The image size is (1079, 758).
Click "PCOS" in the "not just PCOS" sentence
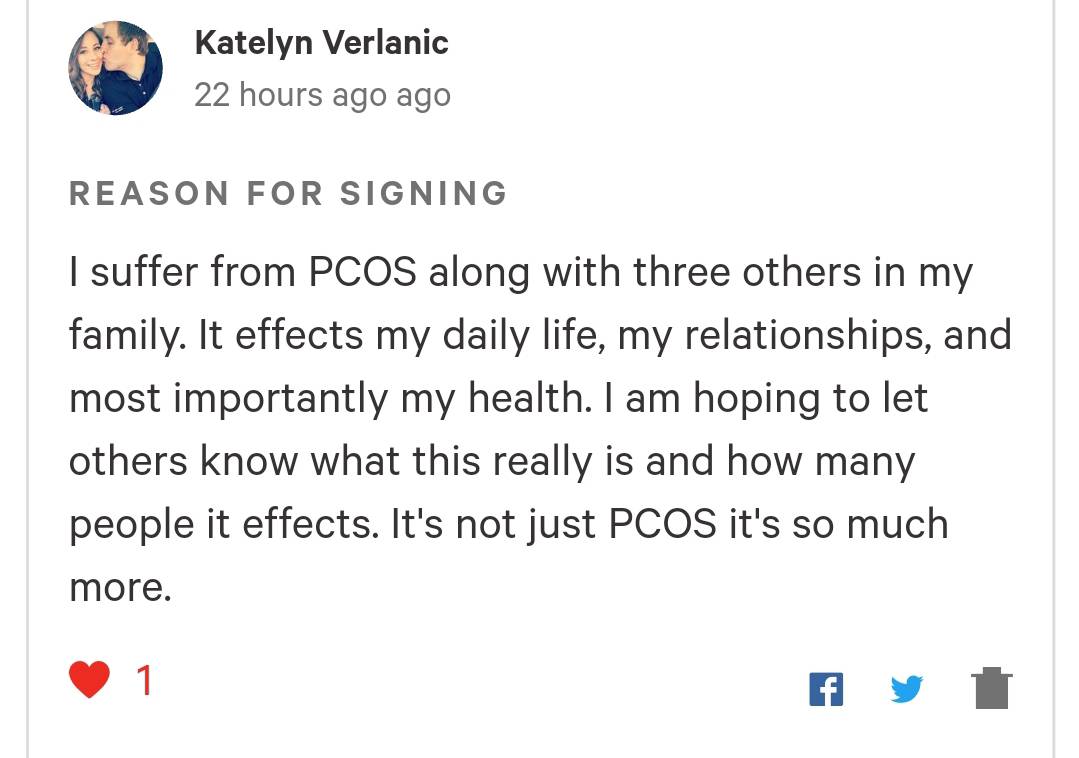point(662,524)
